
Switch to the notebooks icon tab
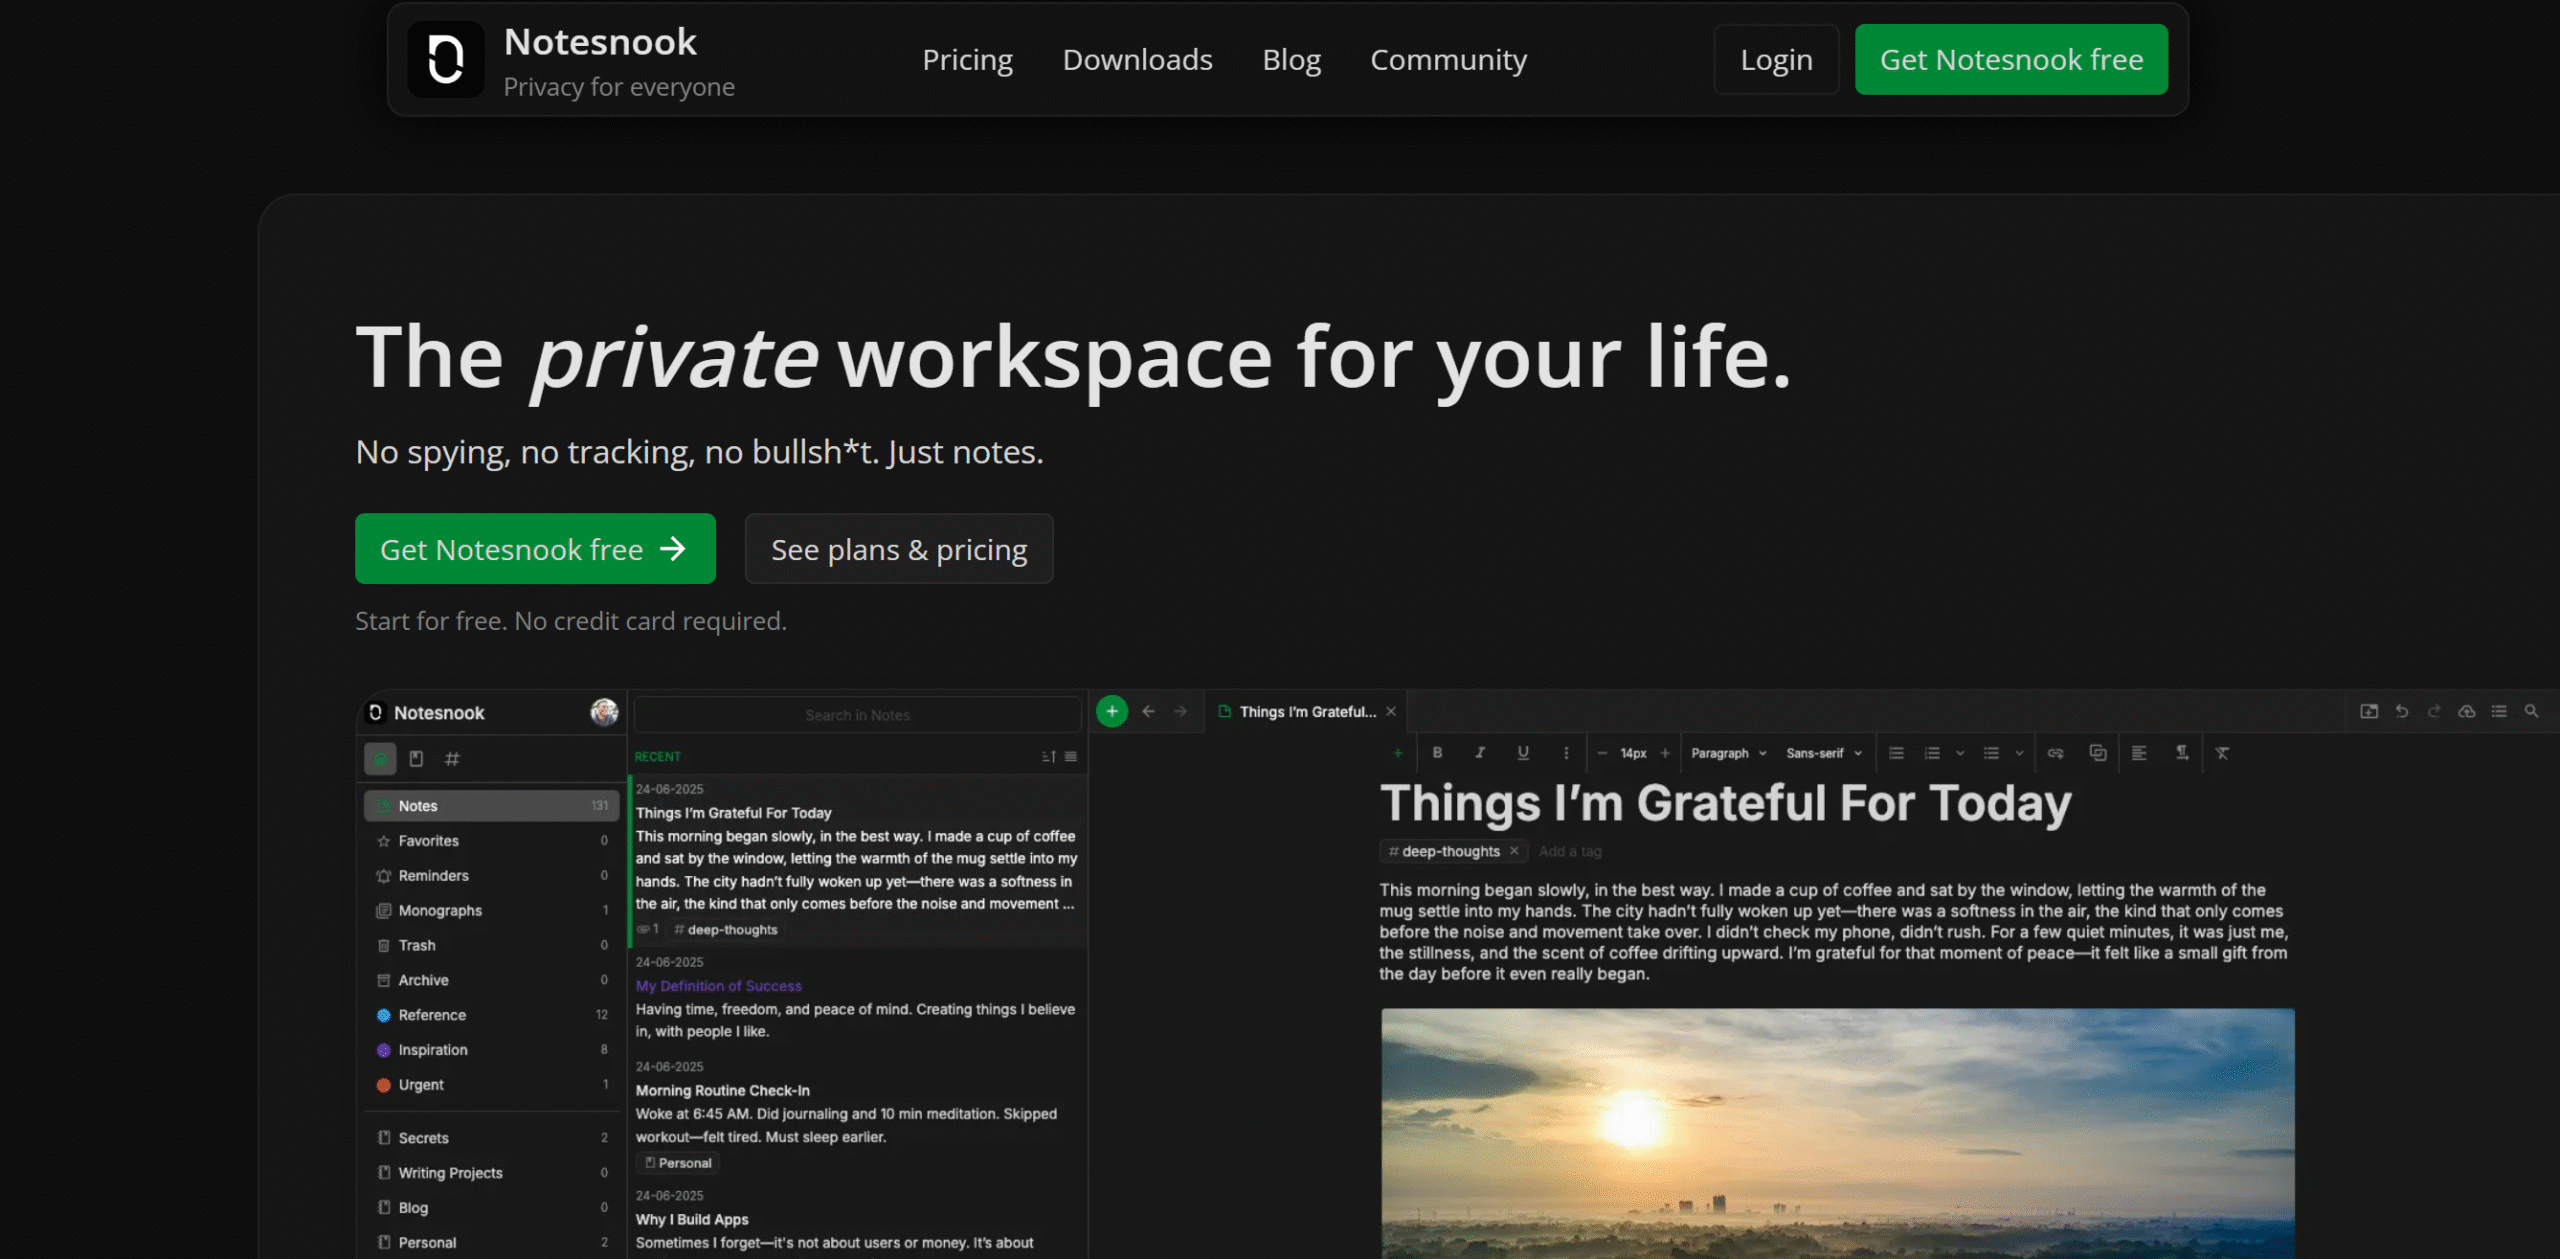tap(416, 759)
